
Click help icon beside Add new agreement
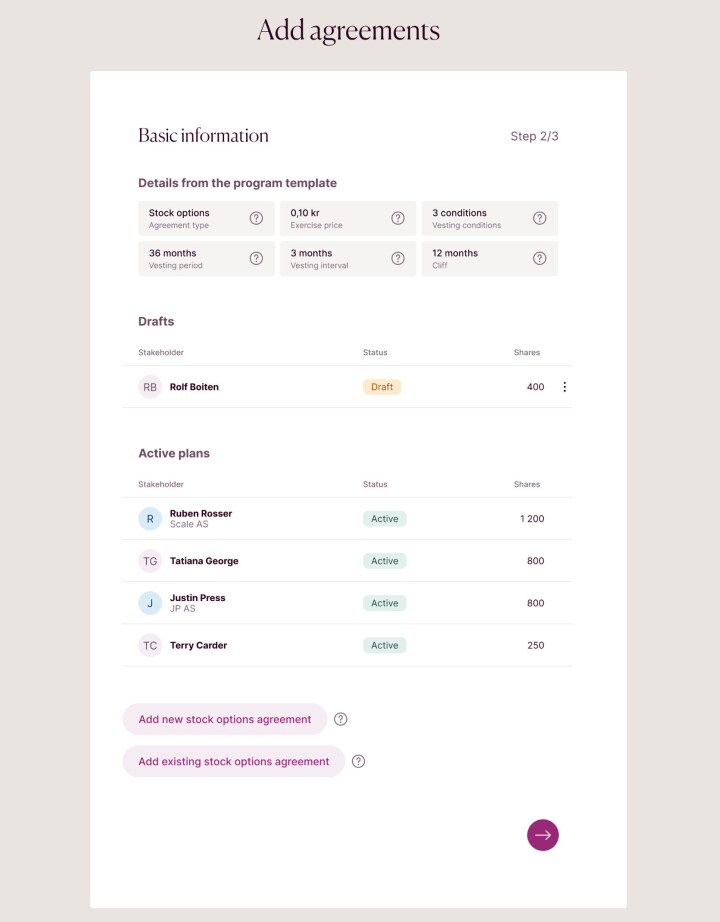tap(341, 719)
